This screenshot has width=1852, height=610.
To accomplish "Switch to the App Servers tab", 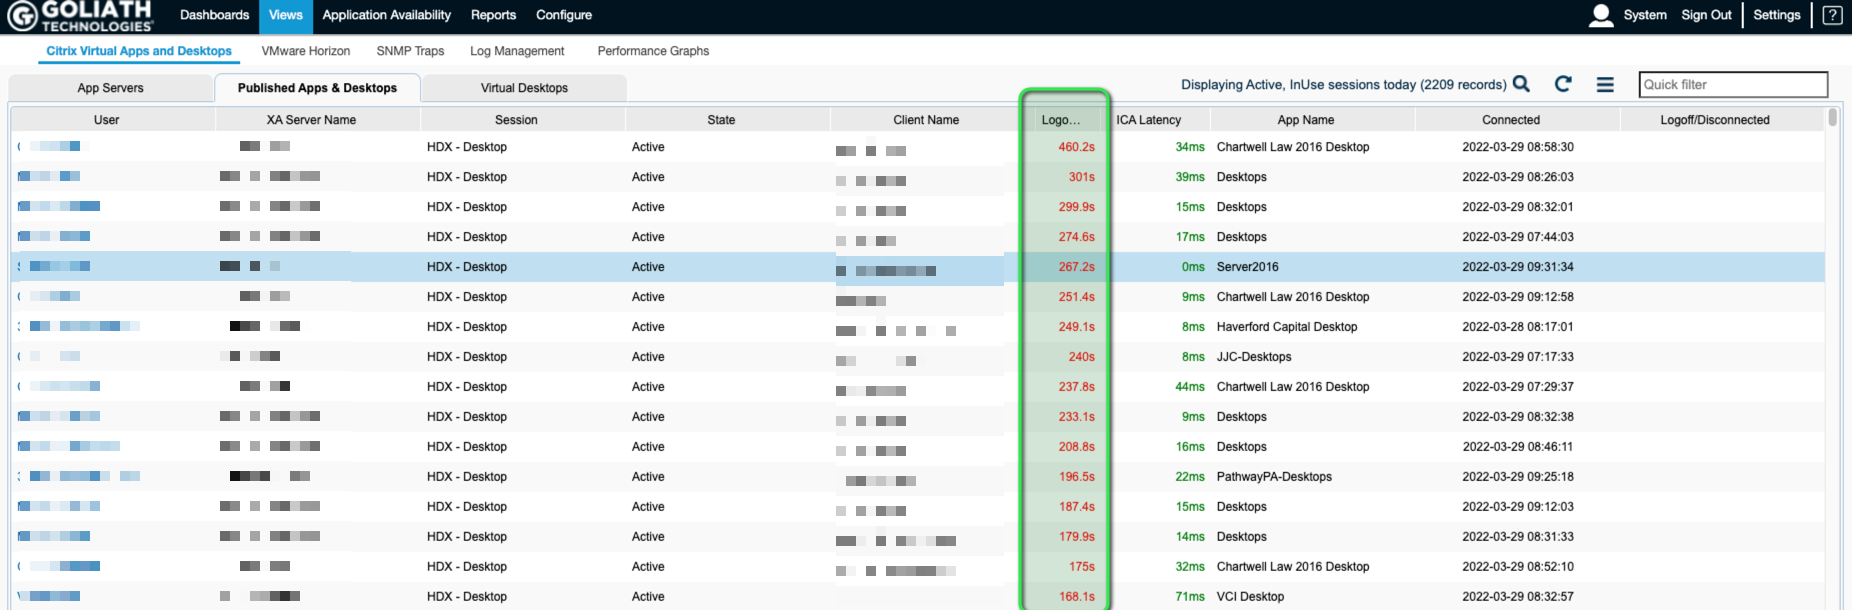I will pos(110,88).
